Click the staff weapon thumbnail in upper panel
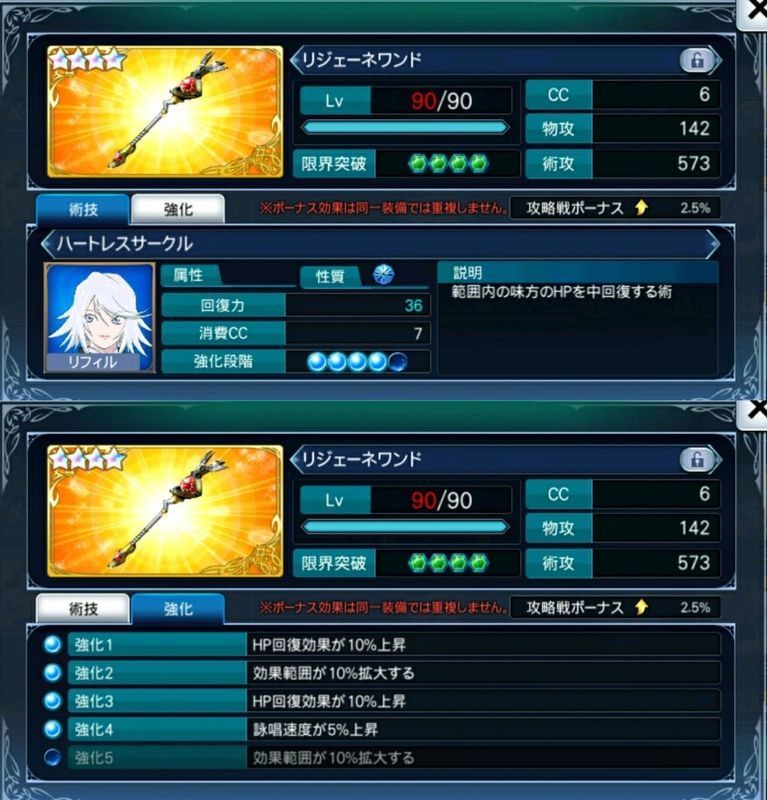Screen dimensions: 767x800 (165, 112)
